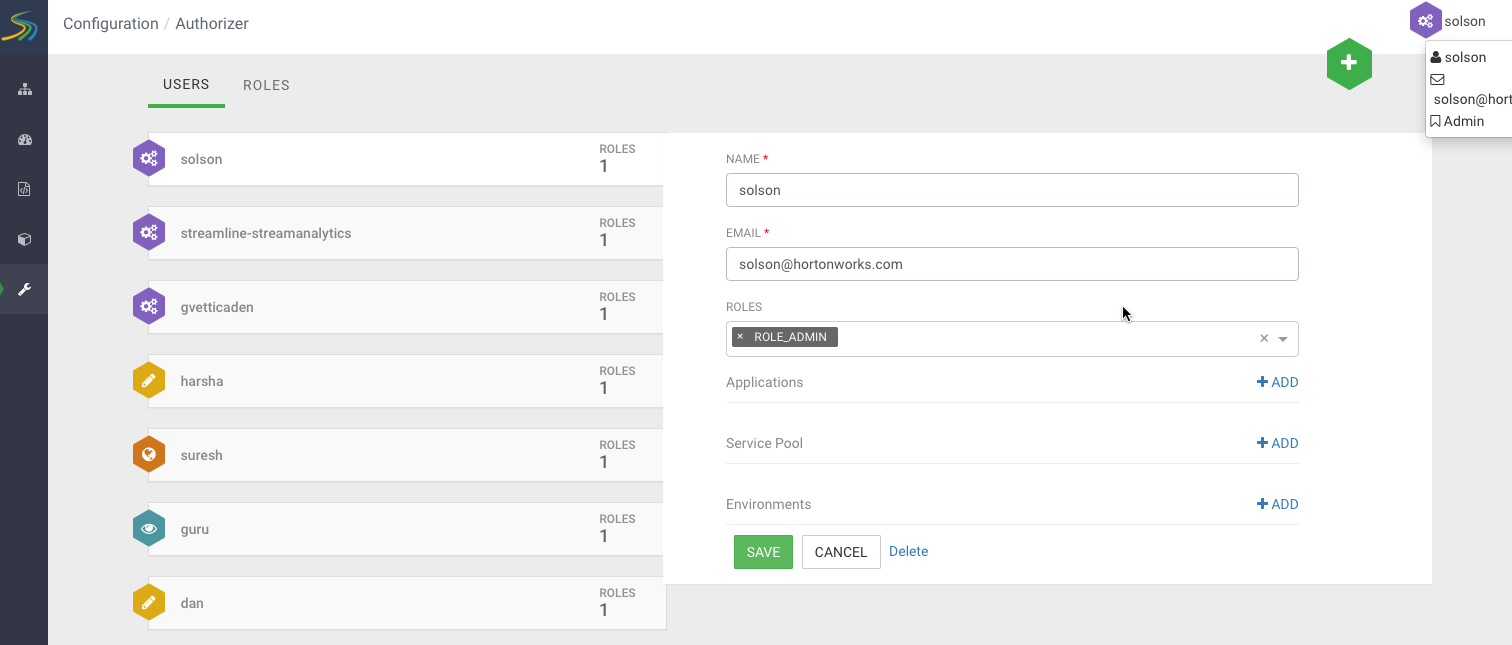Remove the ROLE_ADMIN tag with its x
This screenshot has height=645, width=1512.
coord(740,337)
